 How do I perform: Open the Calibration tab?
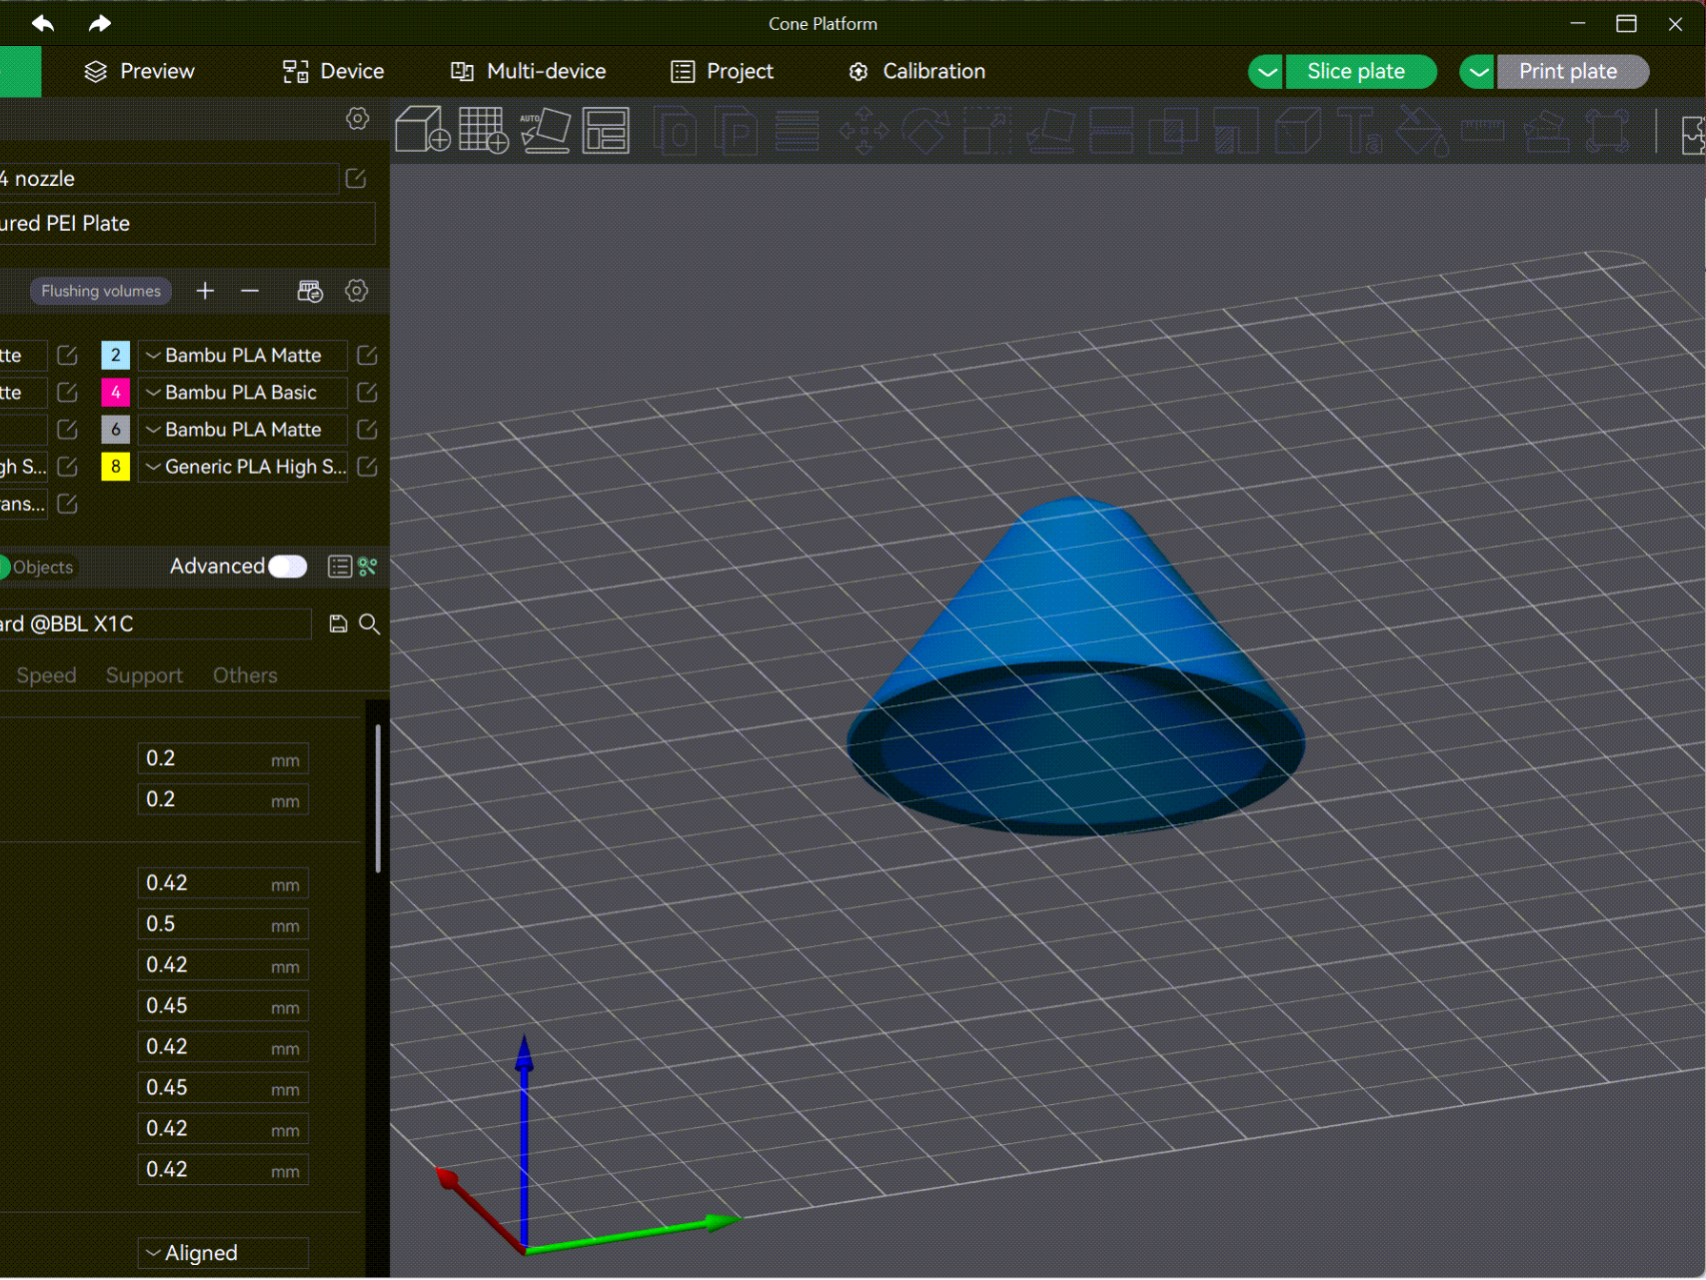917,71
